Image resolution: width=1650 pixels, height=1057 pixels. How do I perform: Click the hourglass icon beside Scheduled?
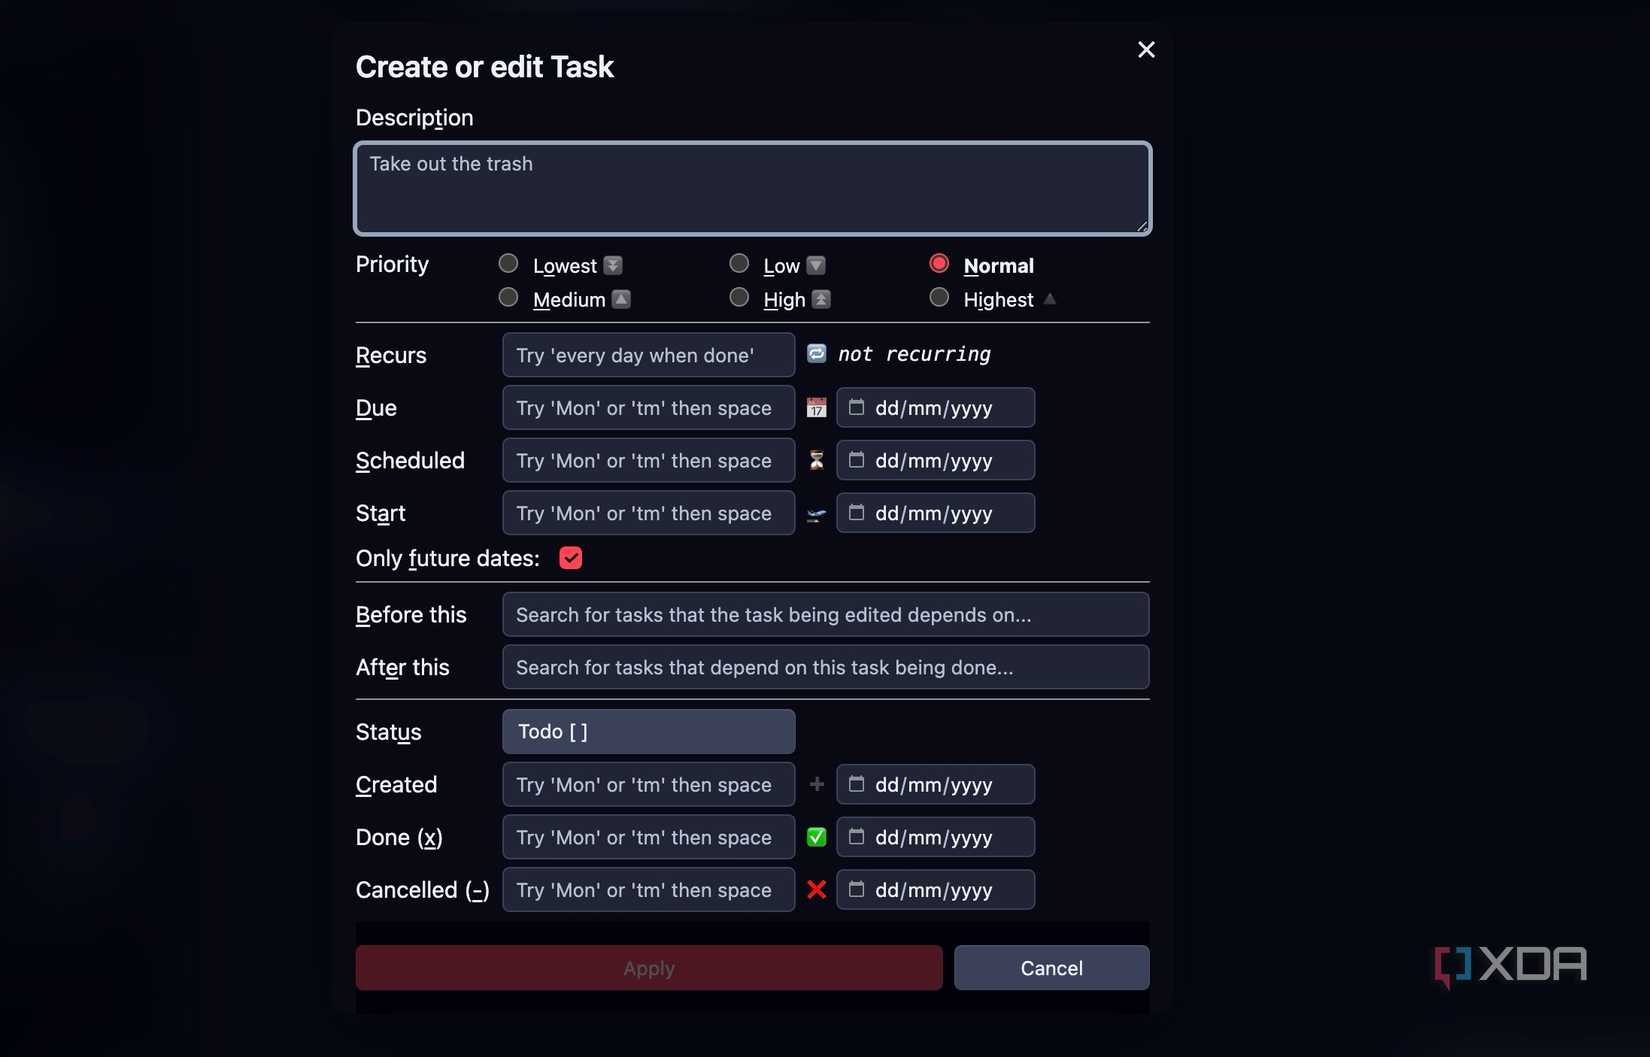click(816, 460)
